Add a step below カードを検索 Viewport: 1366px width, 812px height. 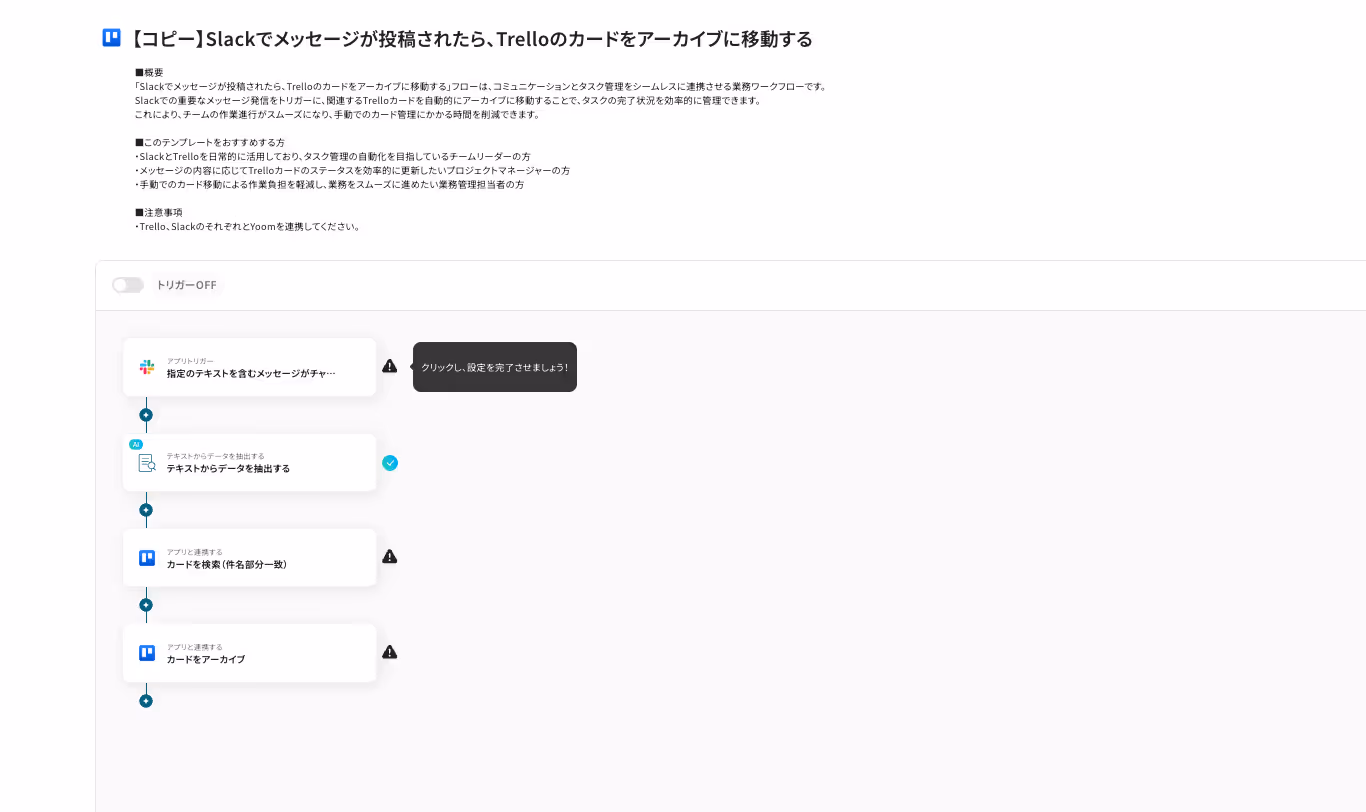coord(146,605)
